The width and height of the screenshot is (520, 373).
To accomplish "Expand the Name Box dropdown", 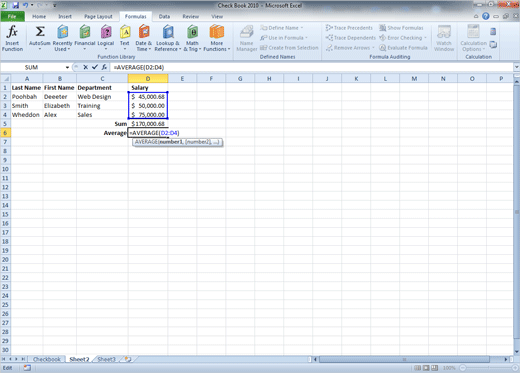I will pyautogui.click(x=67, y=67).
